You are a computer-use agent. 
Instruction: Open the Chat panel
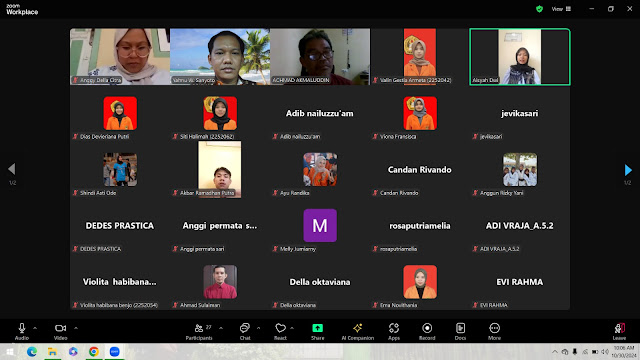[x=245, y=331]
